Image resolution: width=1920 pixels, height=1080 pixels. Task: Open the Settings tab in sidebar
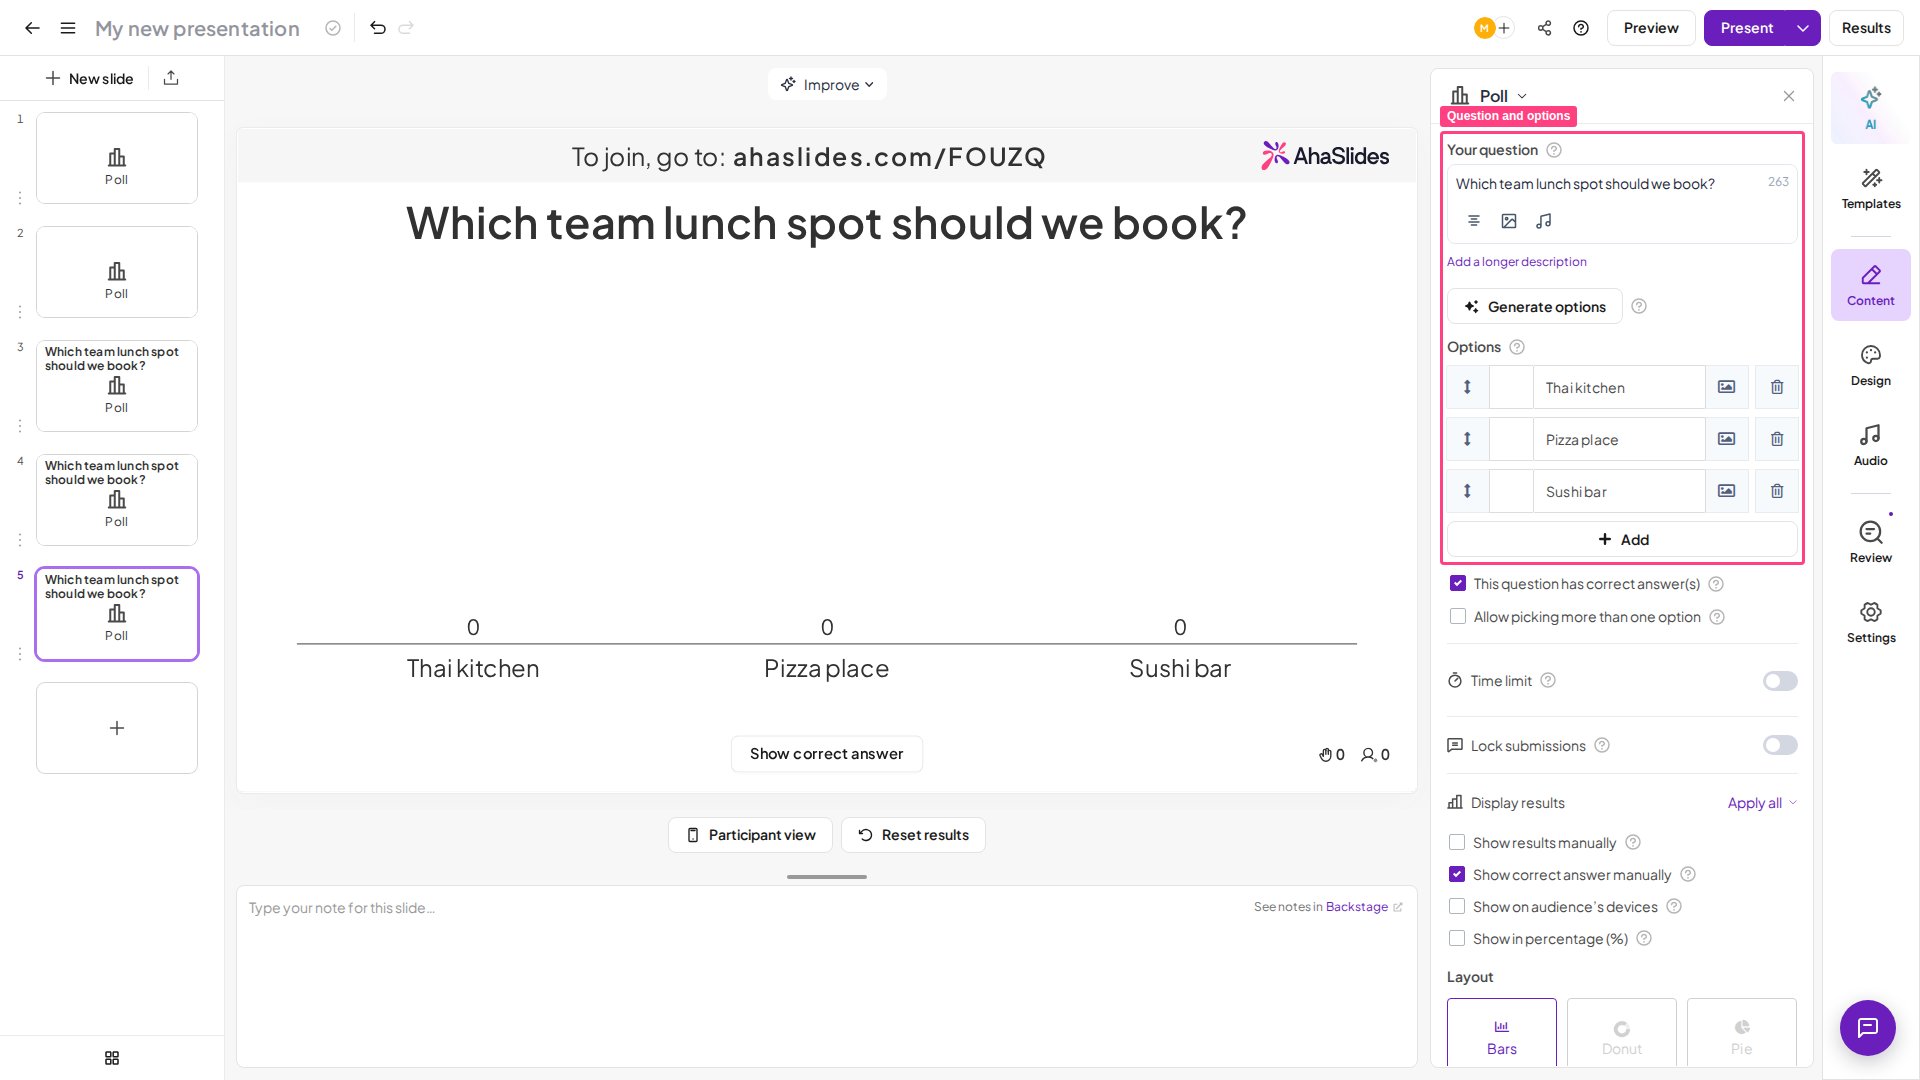click(1870, 622)
